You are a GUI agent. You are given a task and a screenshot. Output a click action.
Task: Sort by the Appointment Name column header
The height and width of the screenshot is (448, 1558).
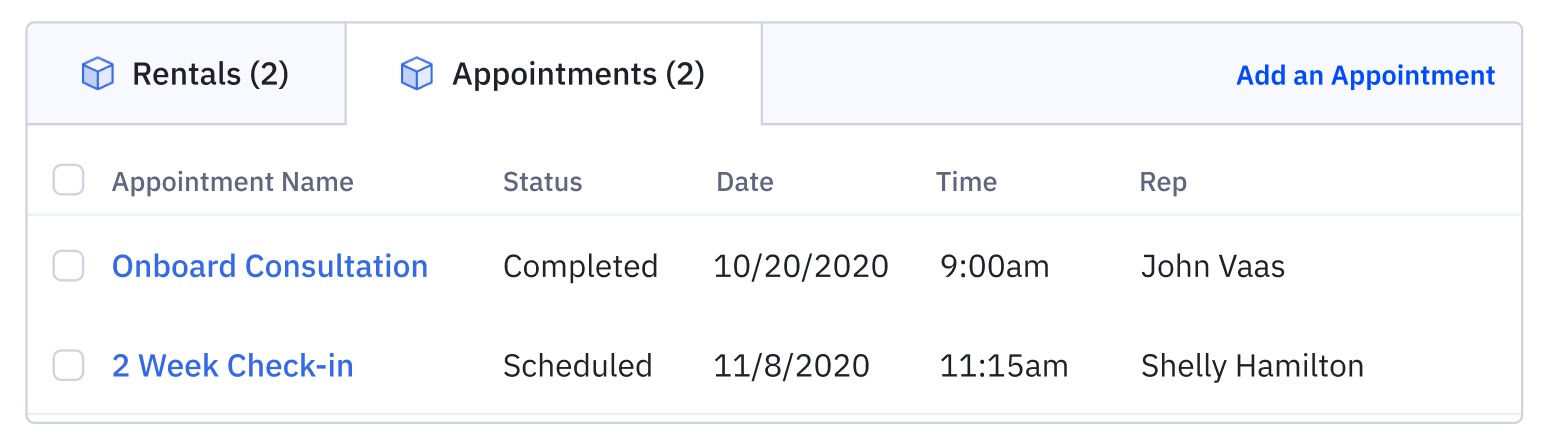(x=233, y=182)
